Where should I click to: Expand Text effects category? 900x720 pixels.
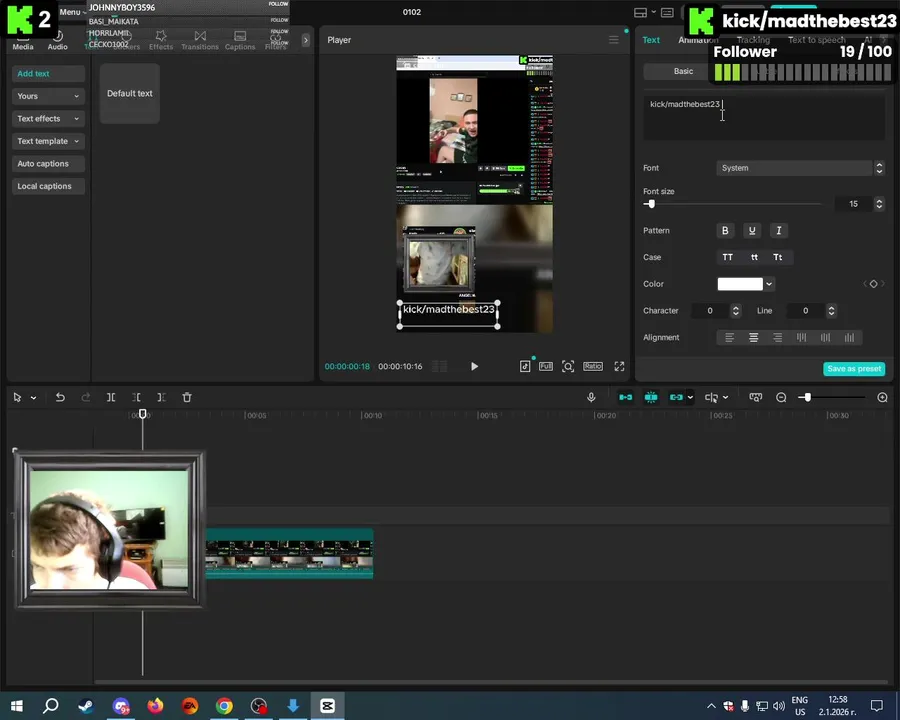tap(48, 118)
